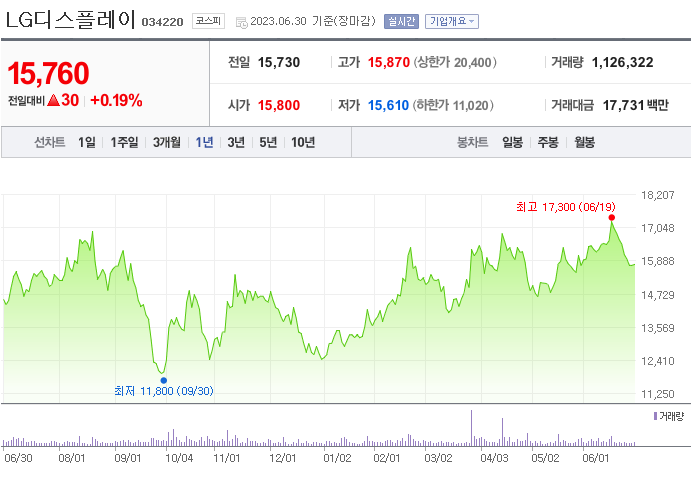This screenshot has height=479, width=691.
Task: Click the 거래량 legend label
Action: [672, 416]
